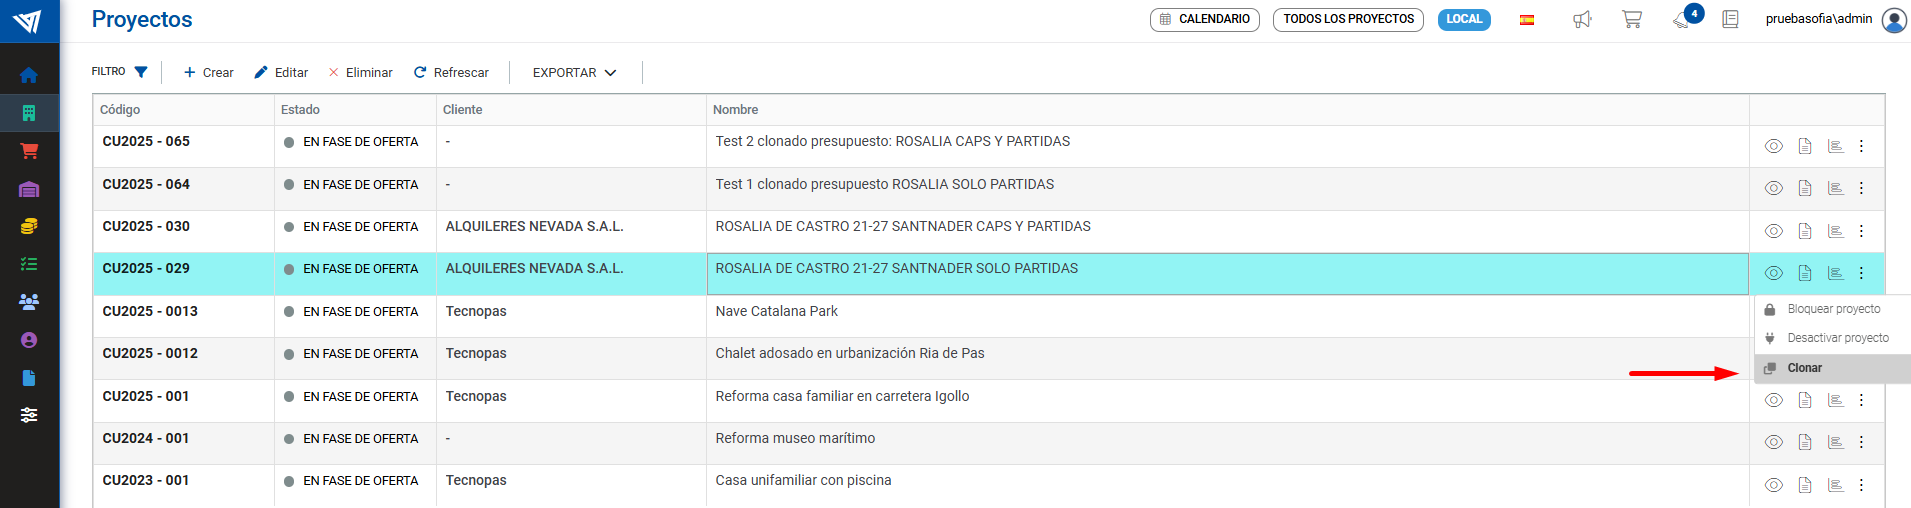This screenshot has height=508, width=1911.
Task: Click eye view icon for CU2025 - 064
Action: (x=1774, y=188)
